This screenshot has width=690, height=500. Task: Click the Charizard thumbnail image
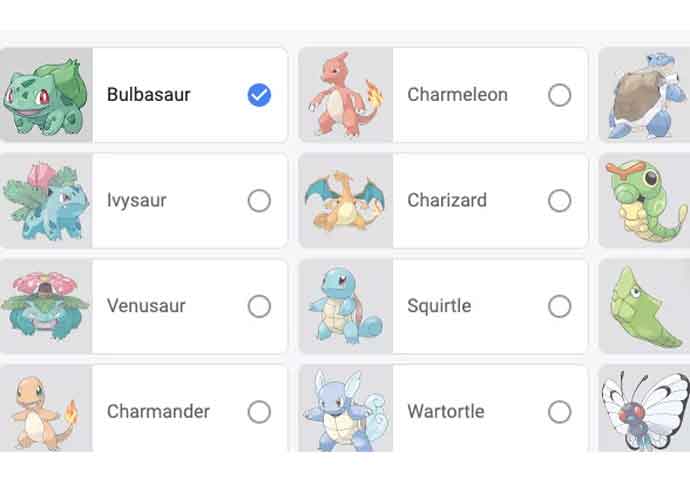tap(345, 201)
